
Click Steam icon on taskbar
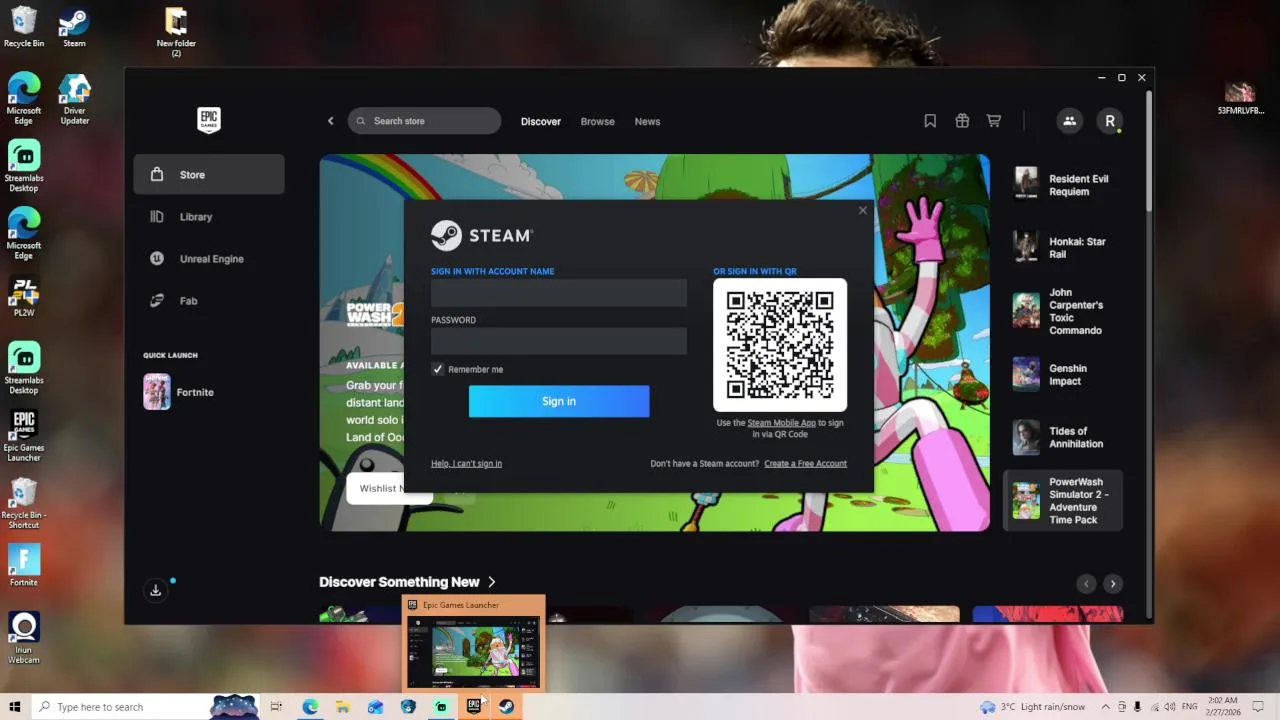507,707
